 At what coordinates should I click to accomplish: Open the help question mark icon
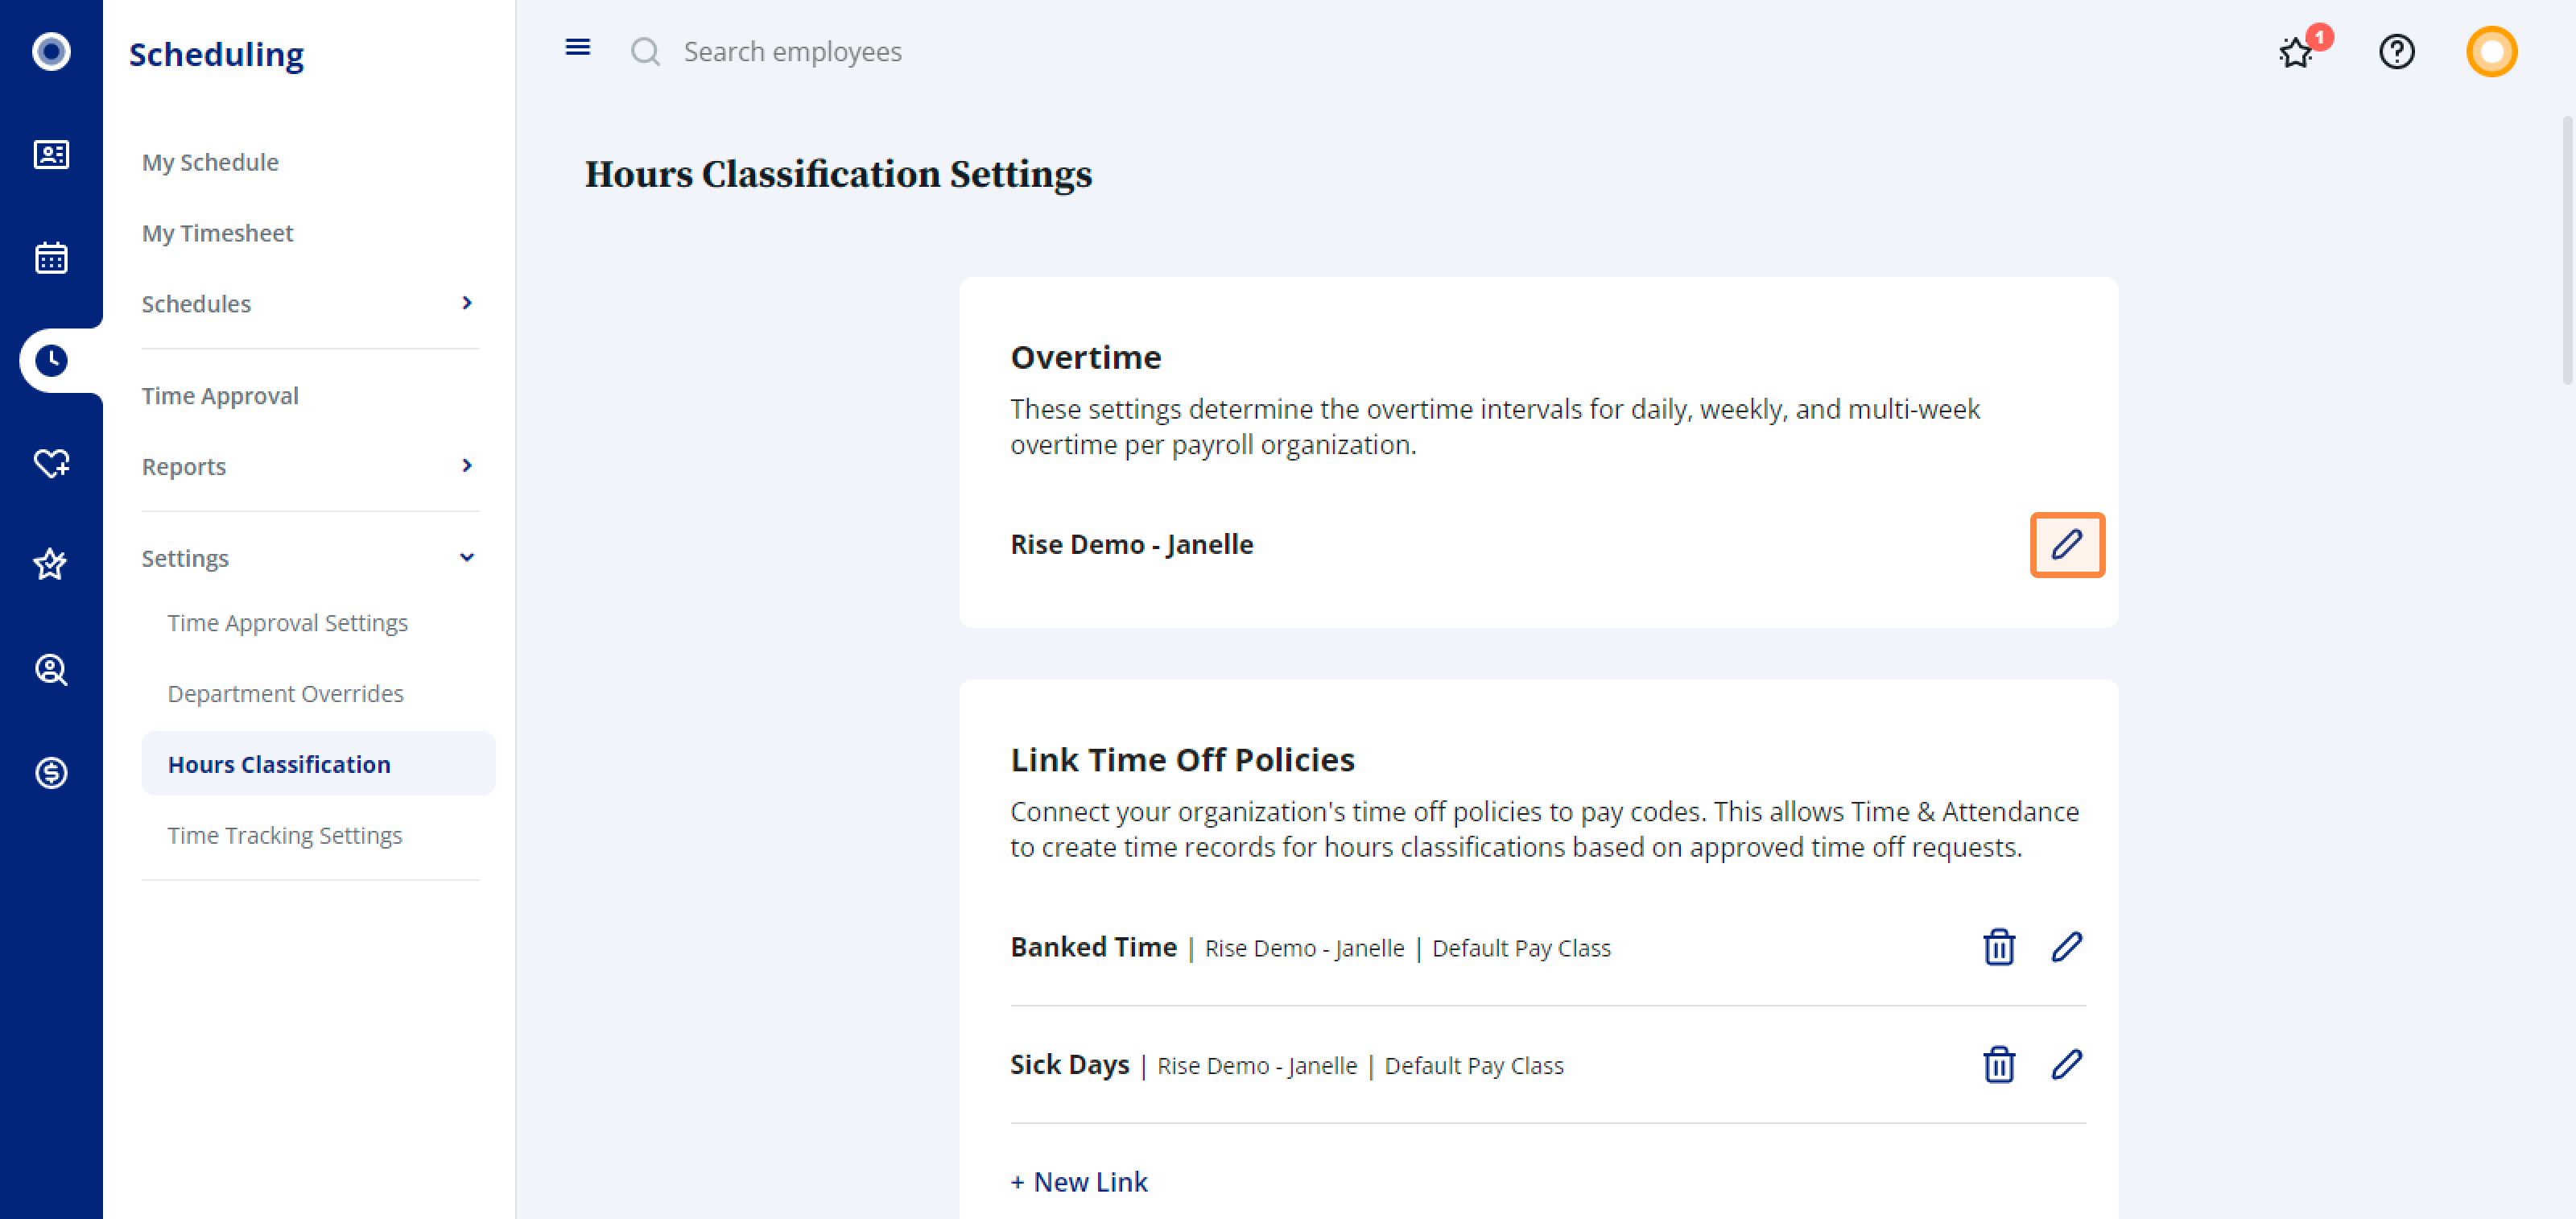[2396, 51]
